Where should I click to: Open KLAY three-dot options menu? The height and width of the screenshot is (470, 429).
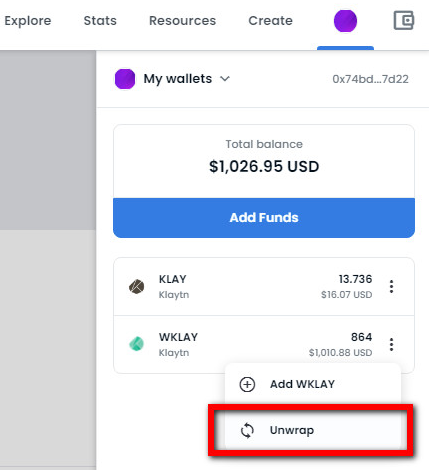point(391,287)
